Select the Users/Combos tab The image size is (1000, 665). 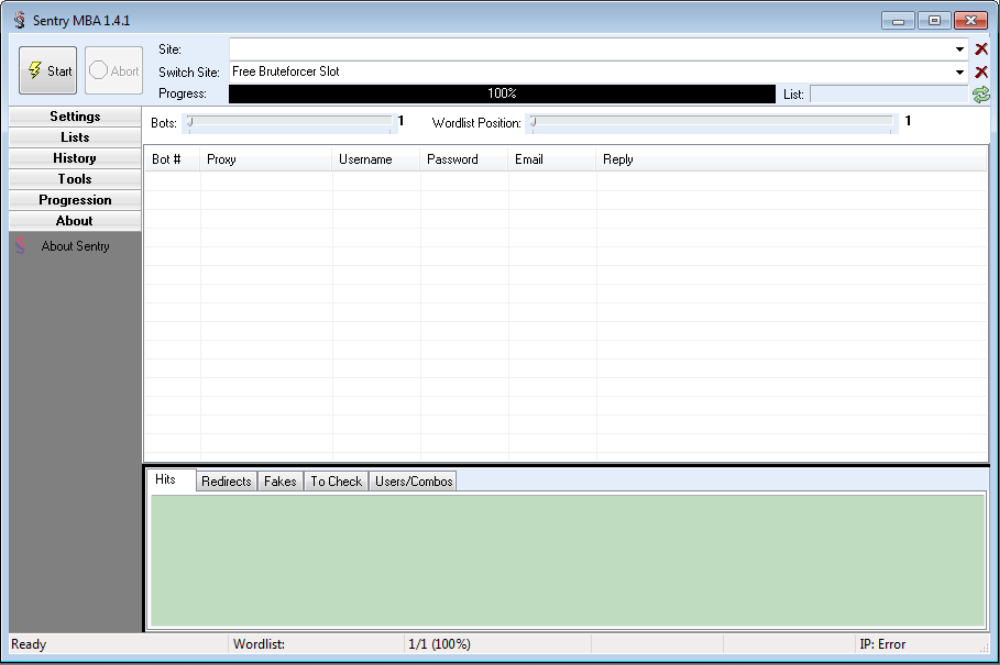coord(413,481)
